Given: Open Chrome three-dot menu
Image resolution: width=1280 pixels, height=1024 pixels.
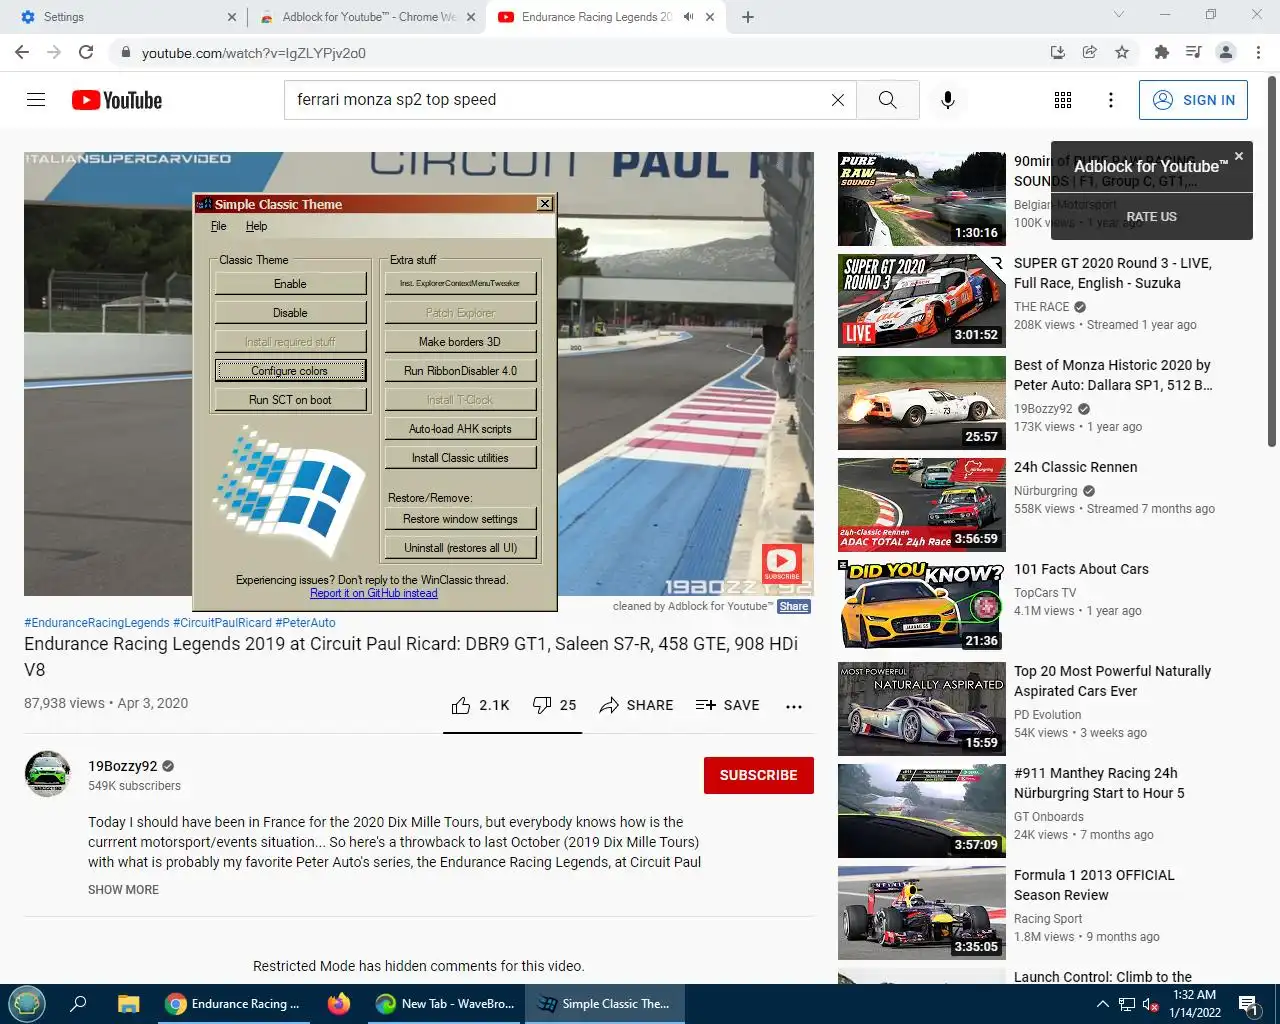Looking at the screenshot, I should click(1258, 52).
